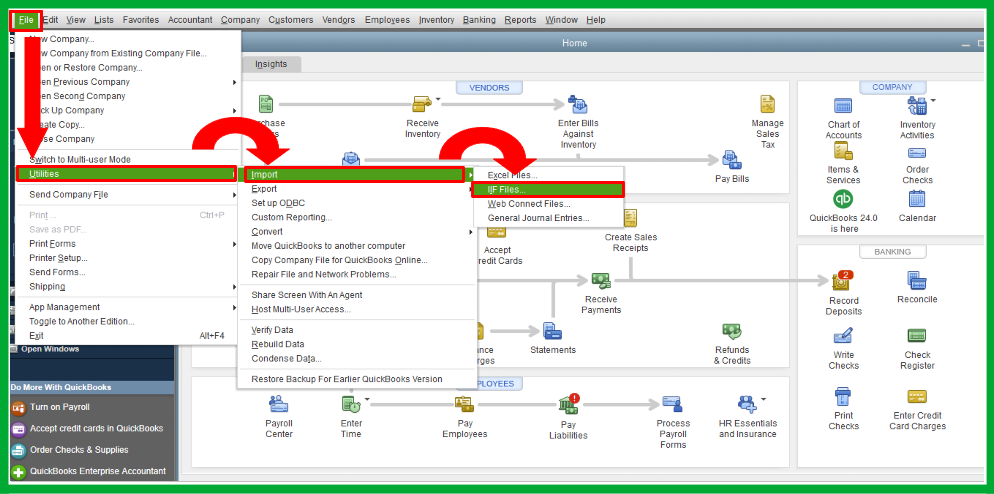994x494 pixels.
Task: Click the Refunds & Credits icon
Action: [732, 331]
